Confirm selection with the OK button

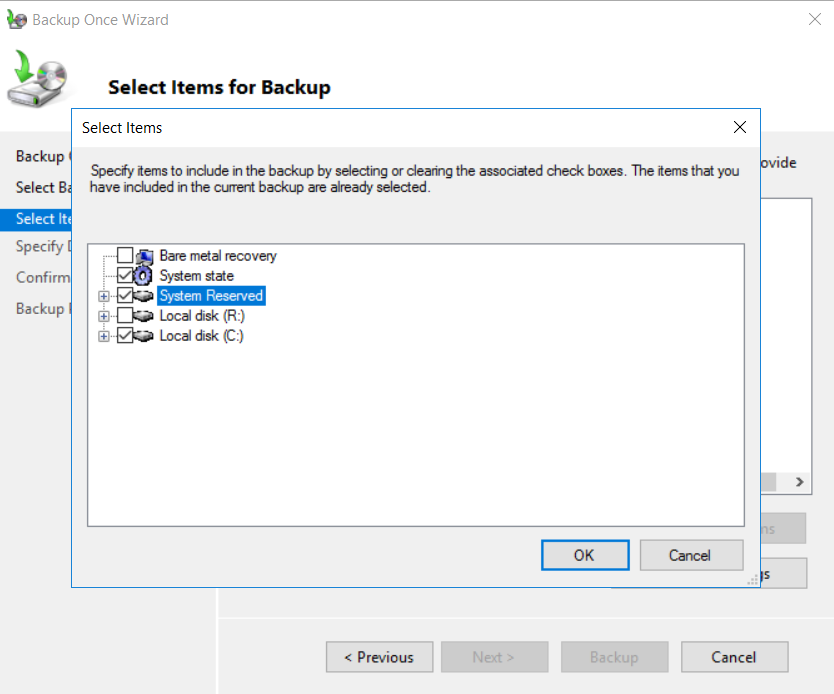click(x=585, y=555)
